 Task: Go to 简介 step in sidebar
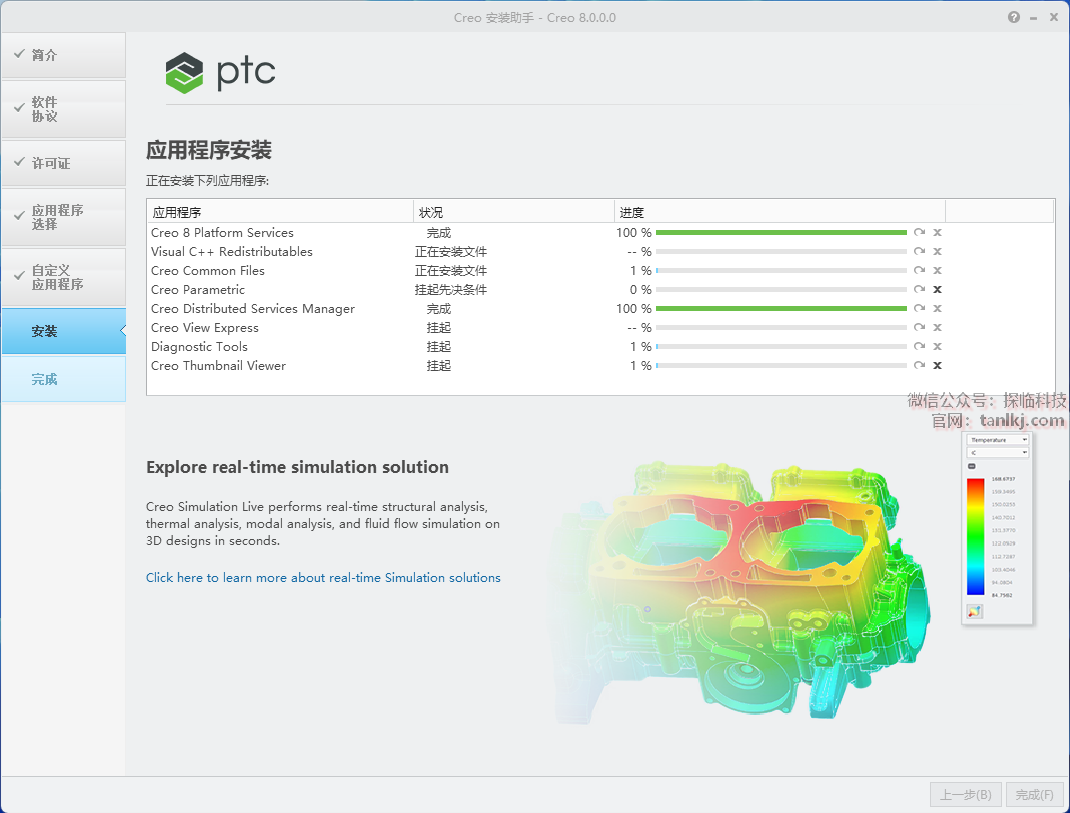pyautogui.click(x=63, y=55)
